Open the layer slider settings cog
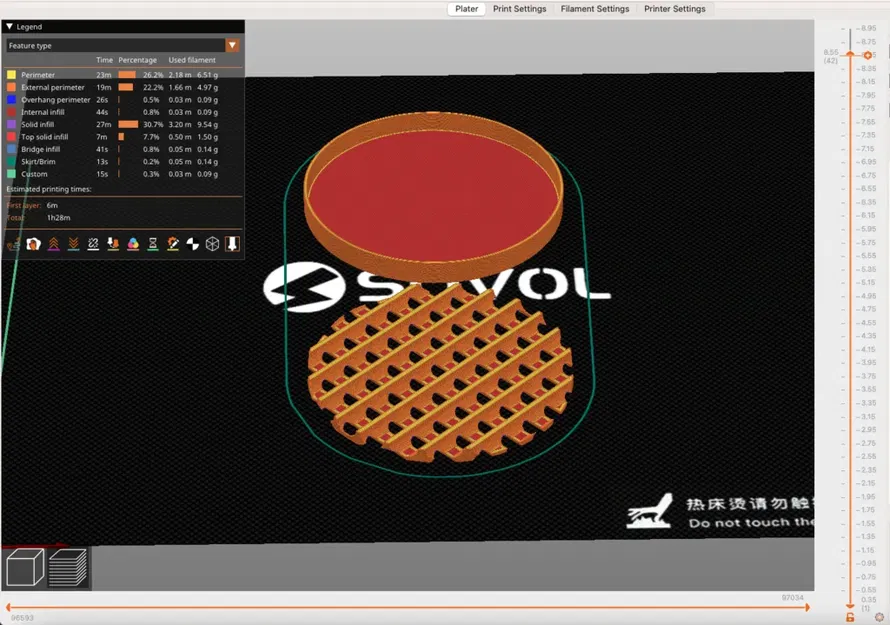 [x=879, y=617]
